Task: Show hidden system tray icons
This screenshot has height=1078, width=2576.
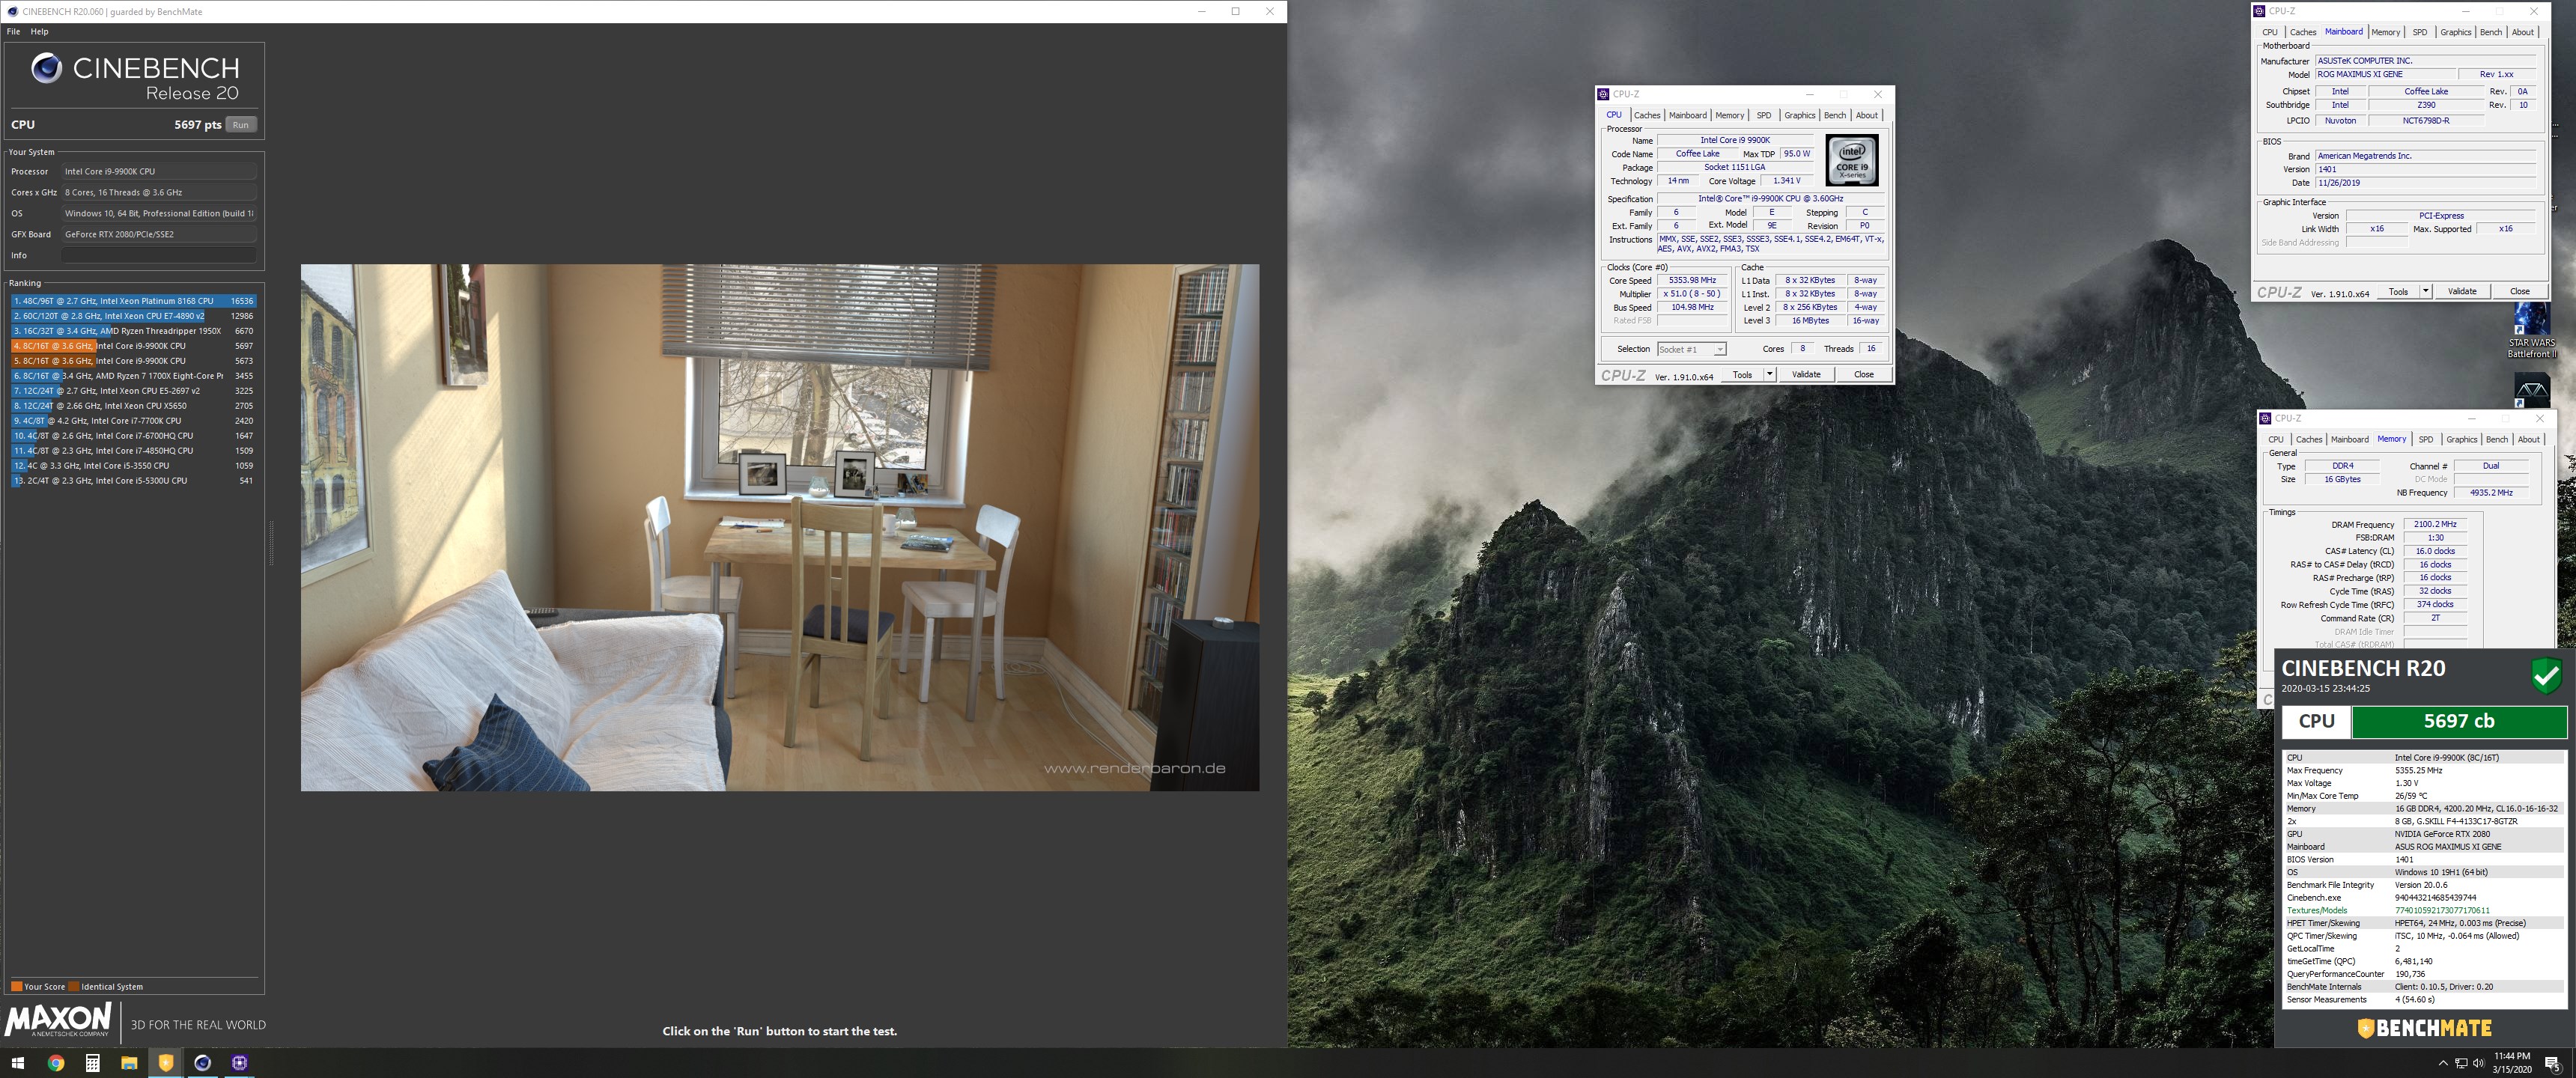Action: [x=2443, y=1063]
